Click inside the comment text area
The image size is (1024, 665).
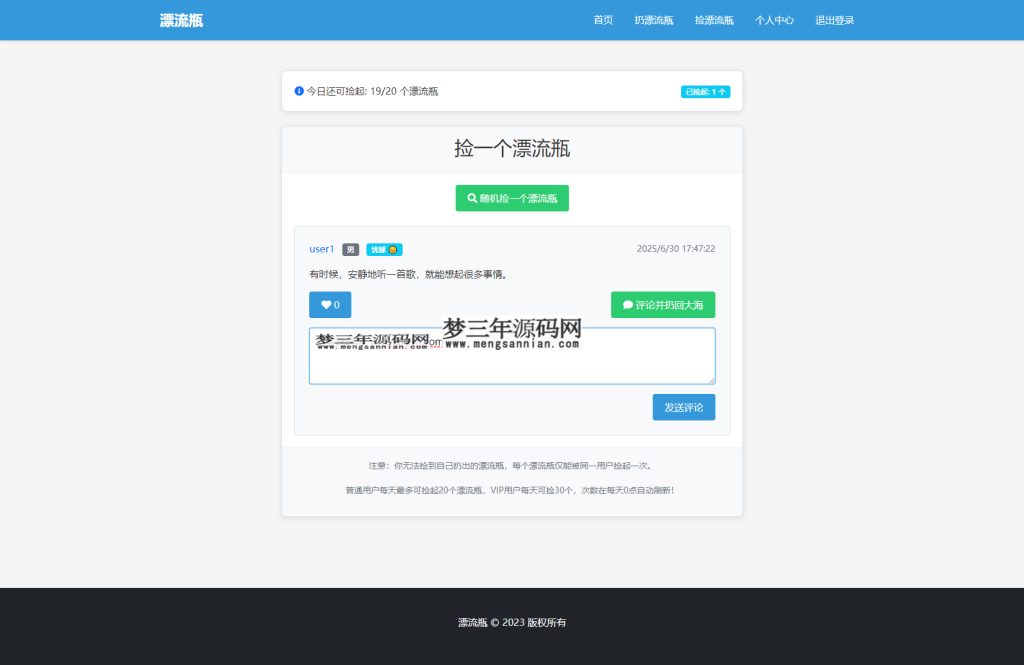512,356
